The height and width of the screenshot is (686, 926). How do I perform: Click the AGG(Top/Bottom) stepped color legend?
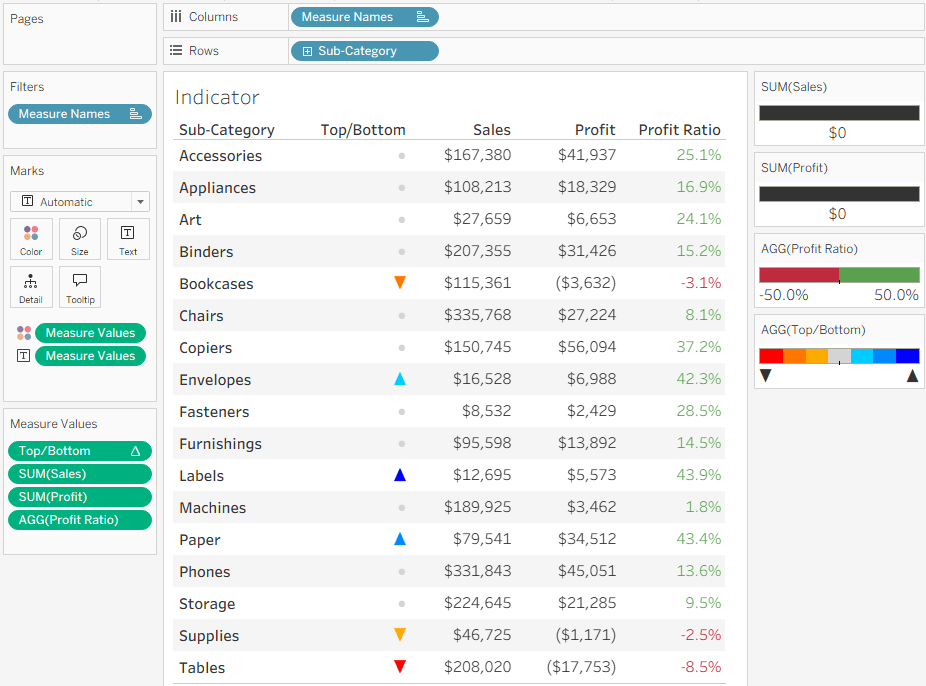(839, 356)
